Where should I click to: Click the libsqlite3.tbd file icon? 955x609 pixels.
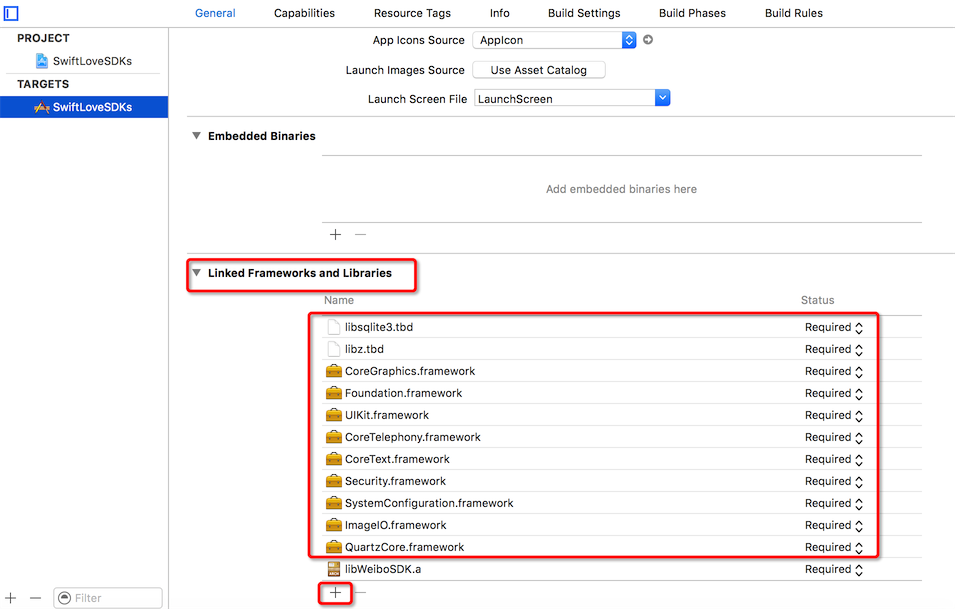[333, 327]
